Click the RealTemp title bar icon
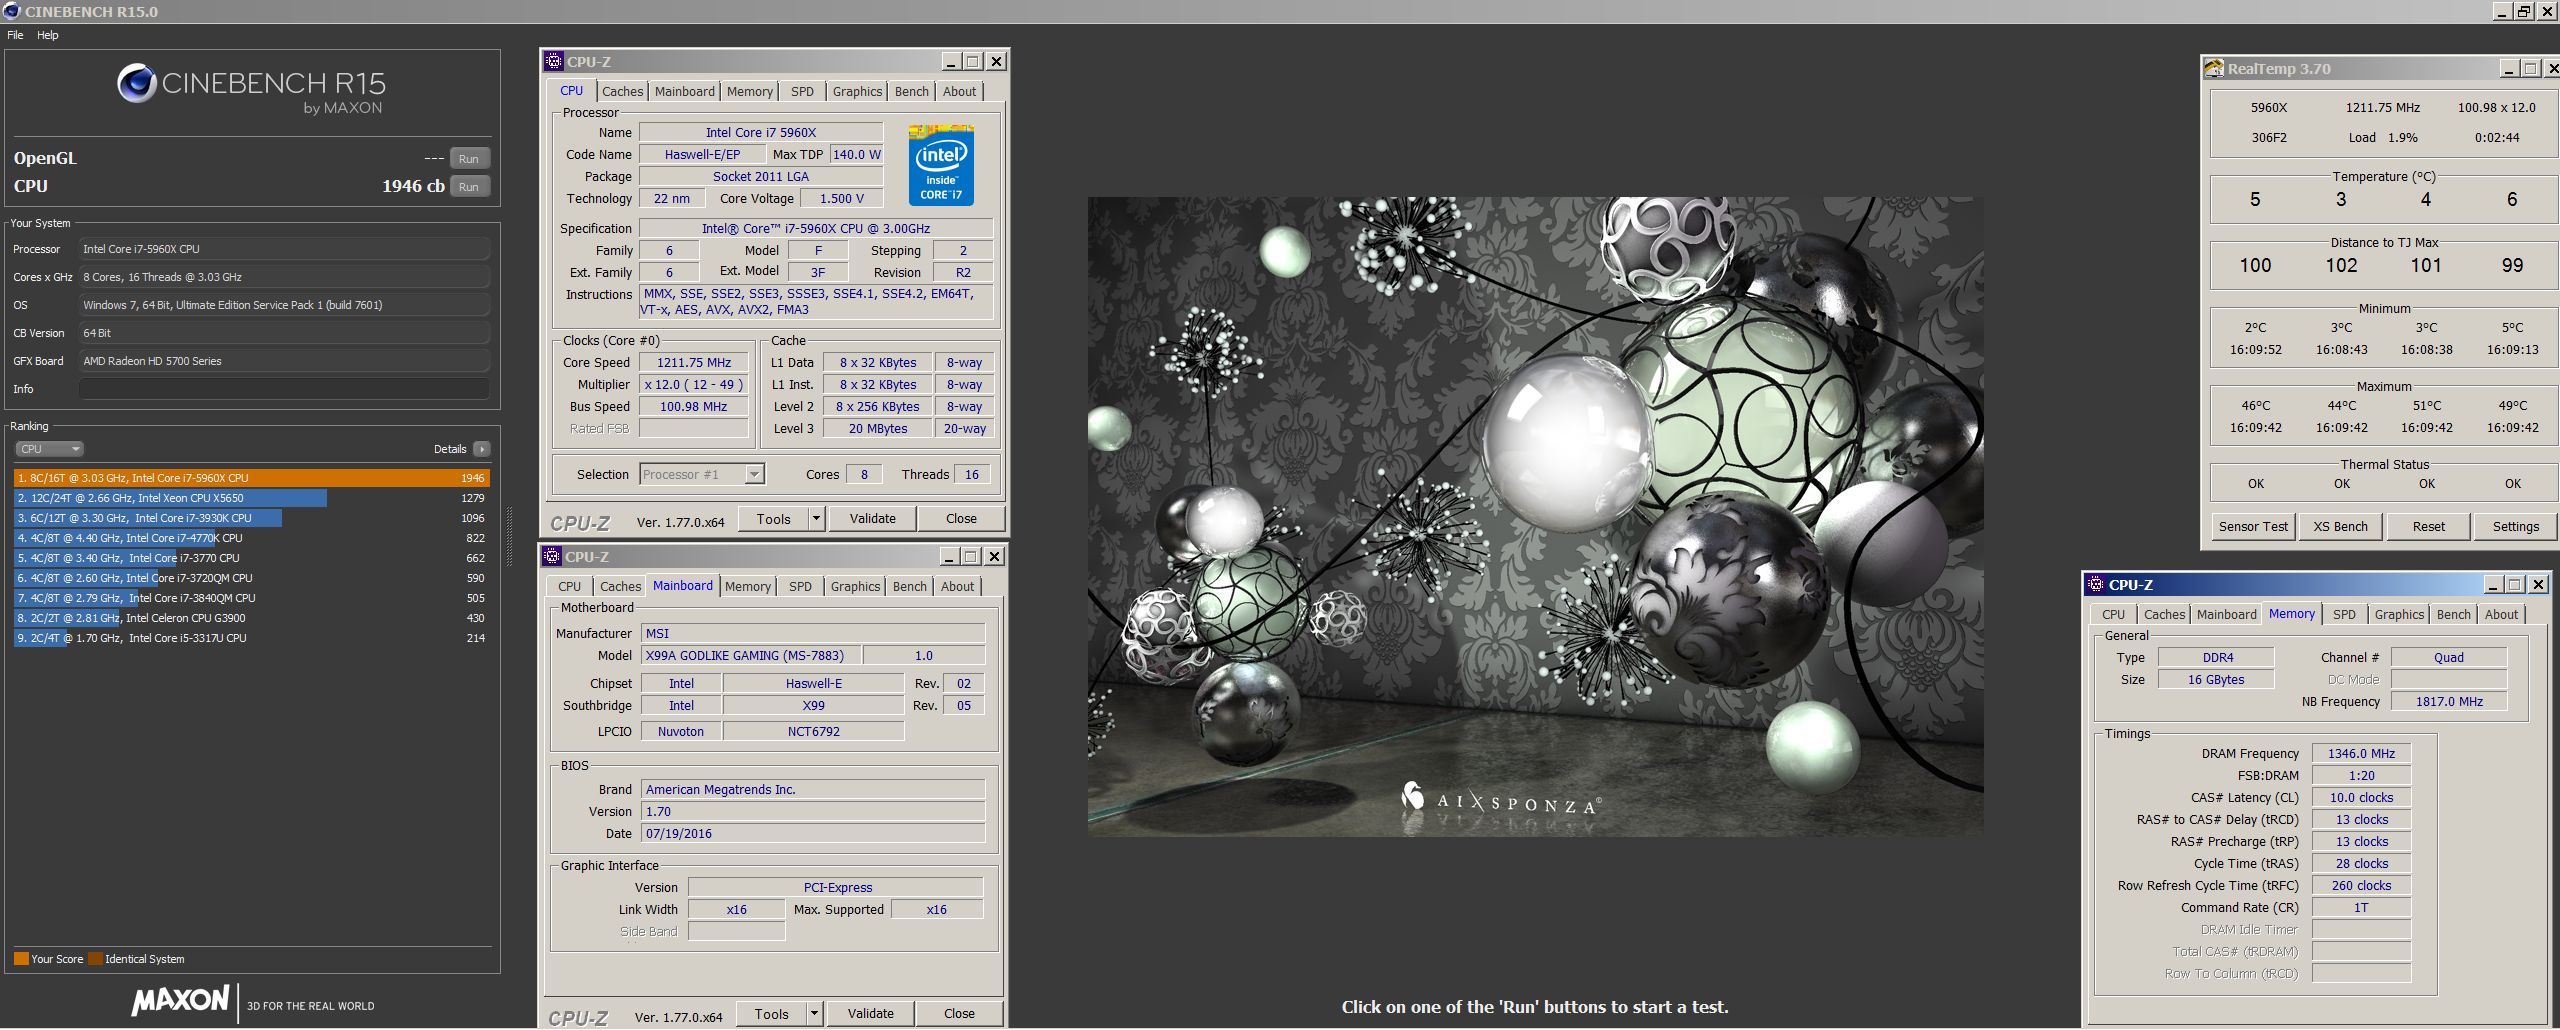This screenshot has height=1030, width=2560. pos(2214,69)
